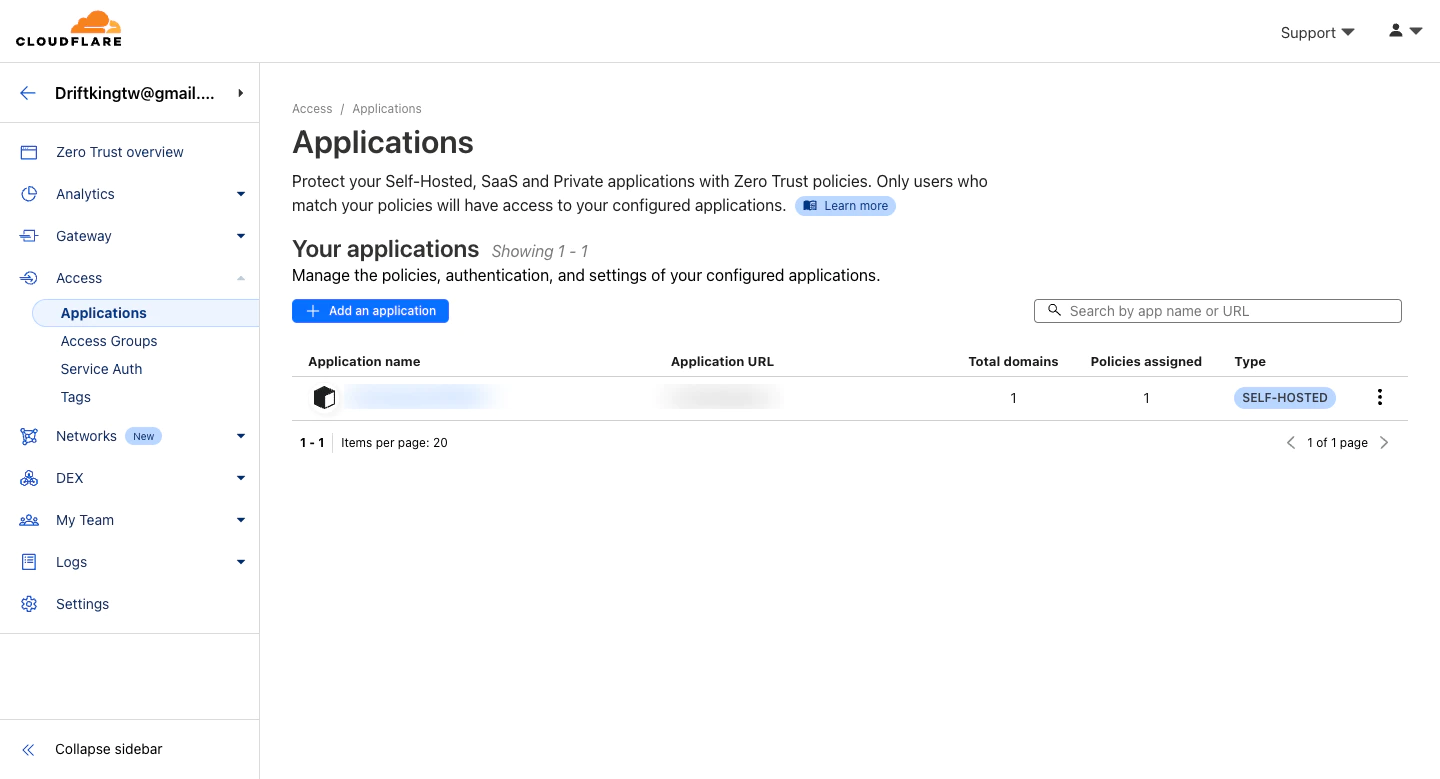
Task: Click the New badge beside Networks
Action: [x=144, y=436]
